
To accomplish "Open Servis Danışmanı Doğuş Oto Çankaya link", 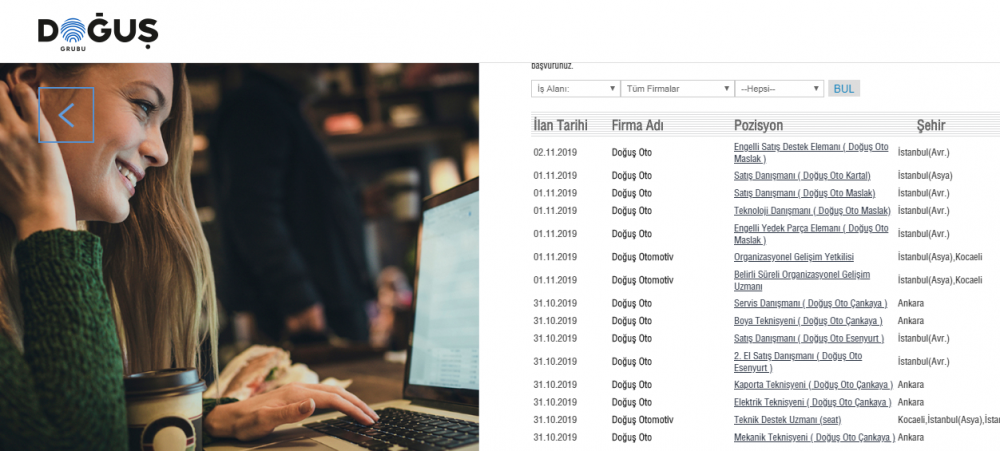I will pyautogui.click(x=810, y=303).
